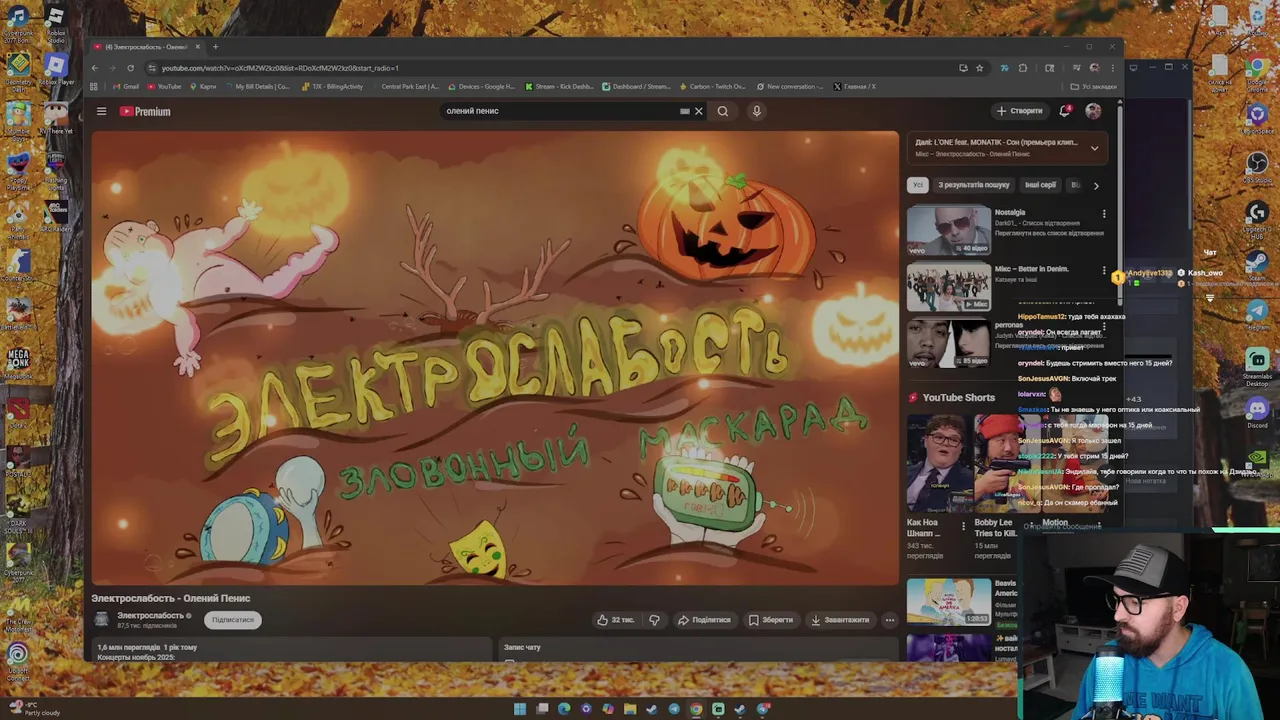Viewport: 1280px width, 720px height.
Task: Click the Створити (Create) button
Action: [x=1020, y=111]
